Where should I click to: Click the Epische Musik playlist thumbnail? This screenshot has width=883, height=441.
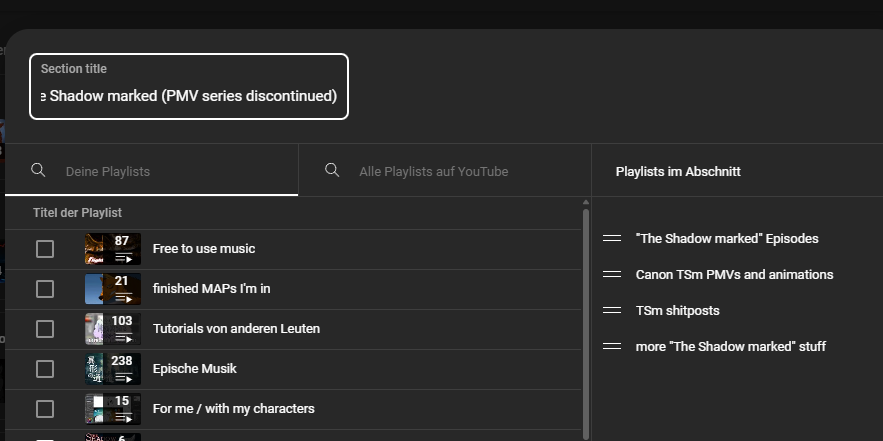click(112, 369)
